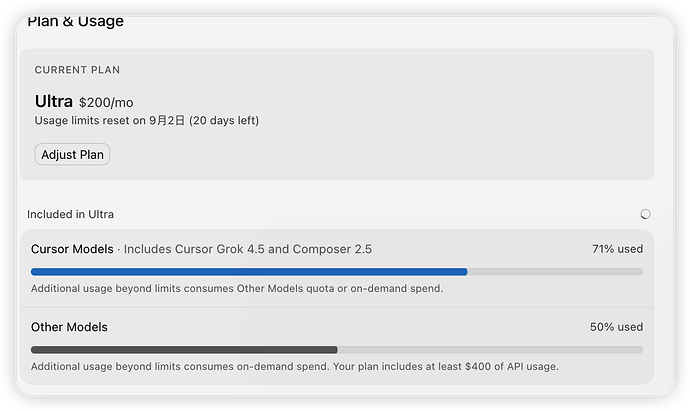Click the Included in Ultra label
This screenshot has width=690, height=411.
(x=70, y=214)
